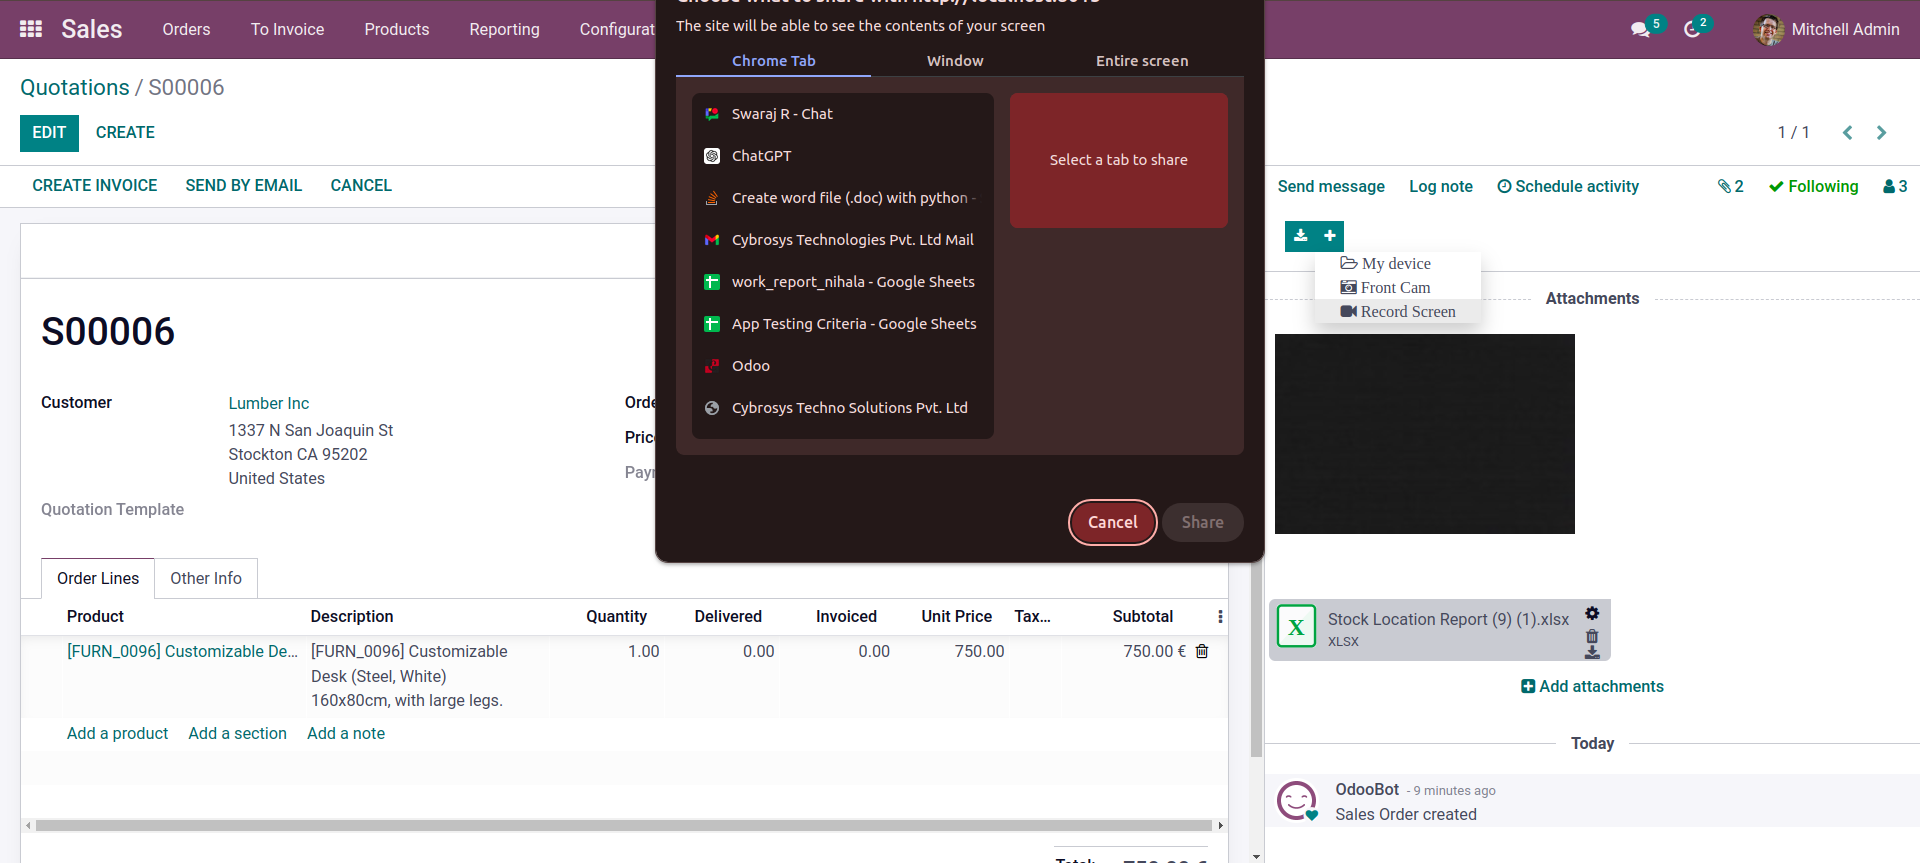1920x863 pixels.
Task: Click the black video preview thumbnail
Action: (1425, 434)
